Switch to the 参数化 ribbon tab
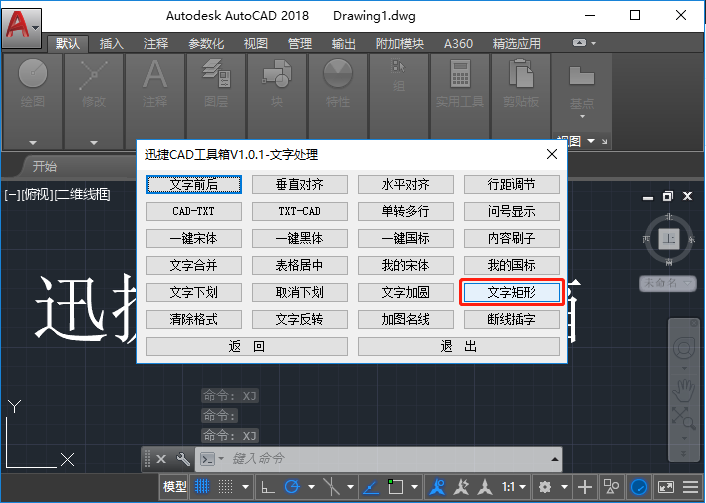 (206, 44)
